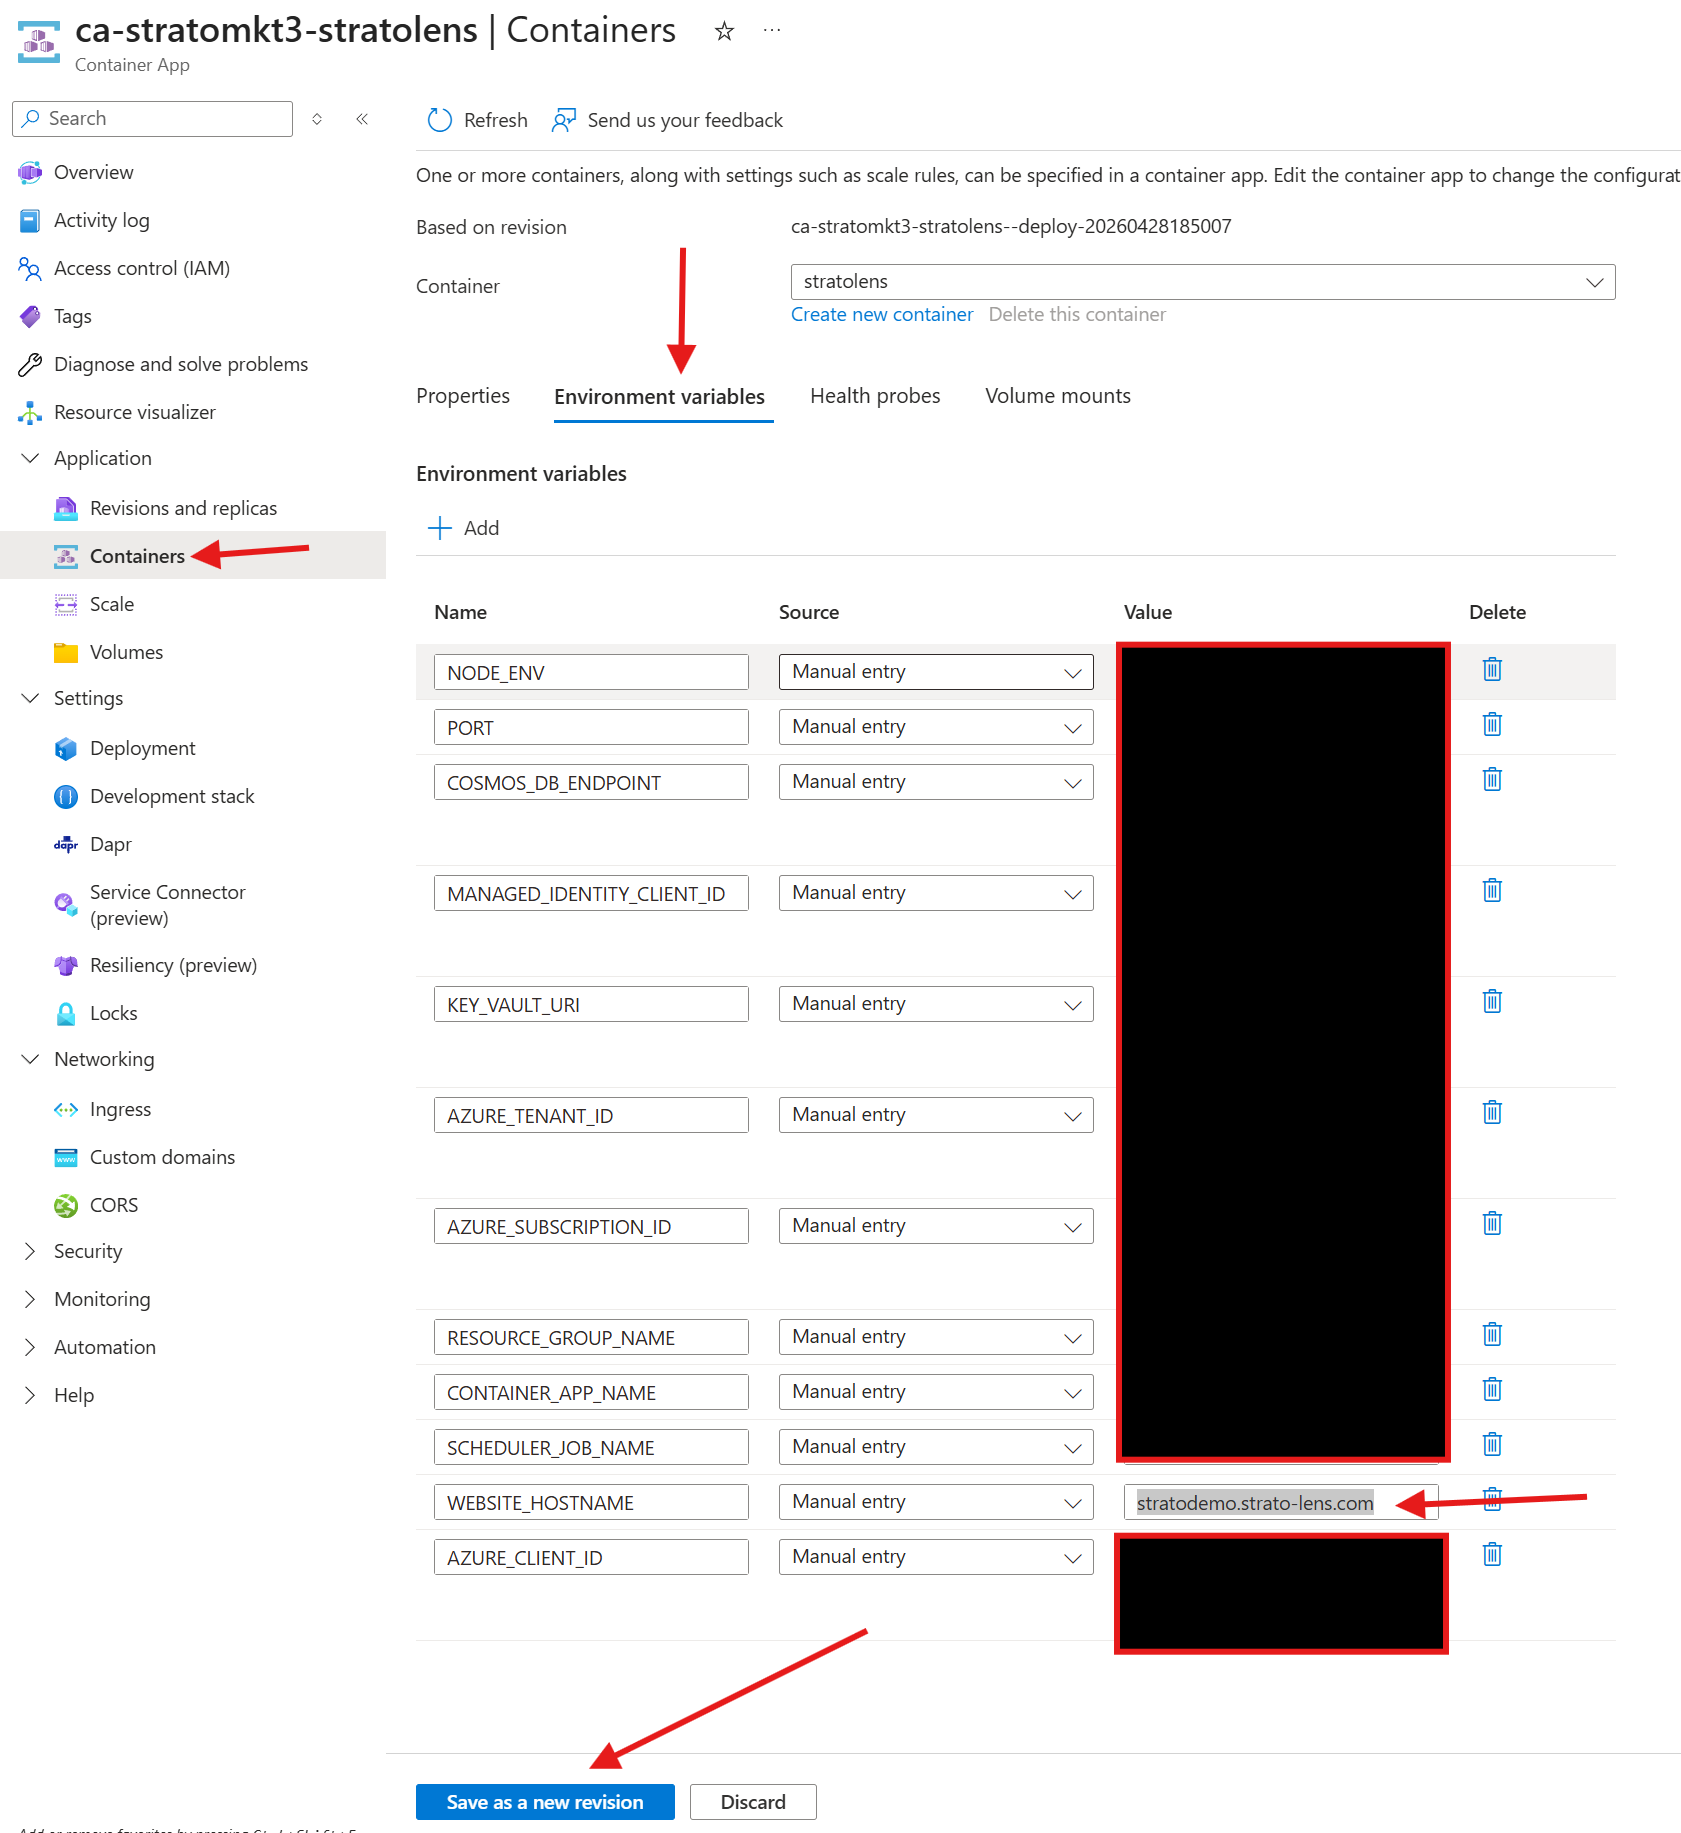Open Activity log in the sidebar
This screenshot has height=1833, width=1681.
tap(101, 220)
